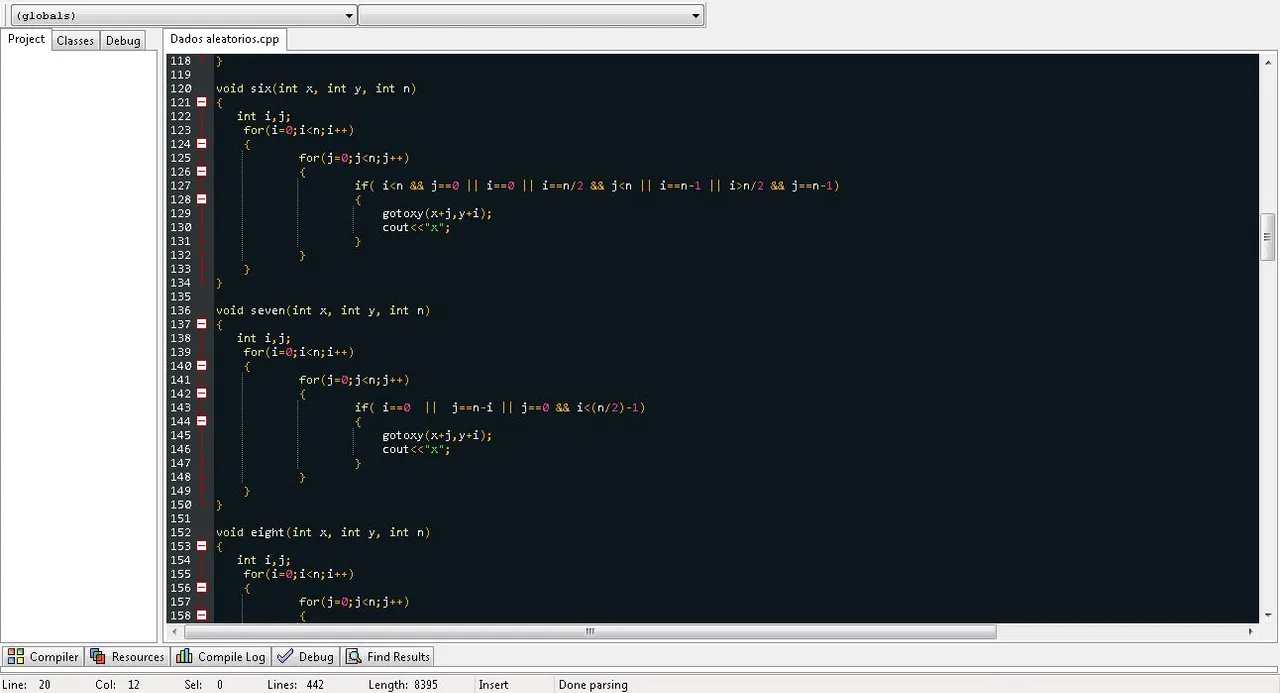This screenshot has height=693, width=1280.
Task: Click the horizontal scrollbar left arrow
Action: 176,631
